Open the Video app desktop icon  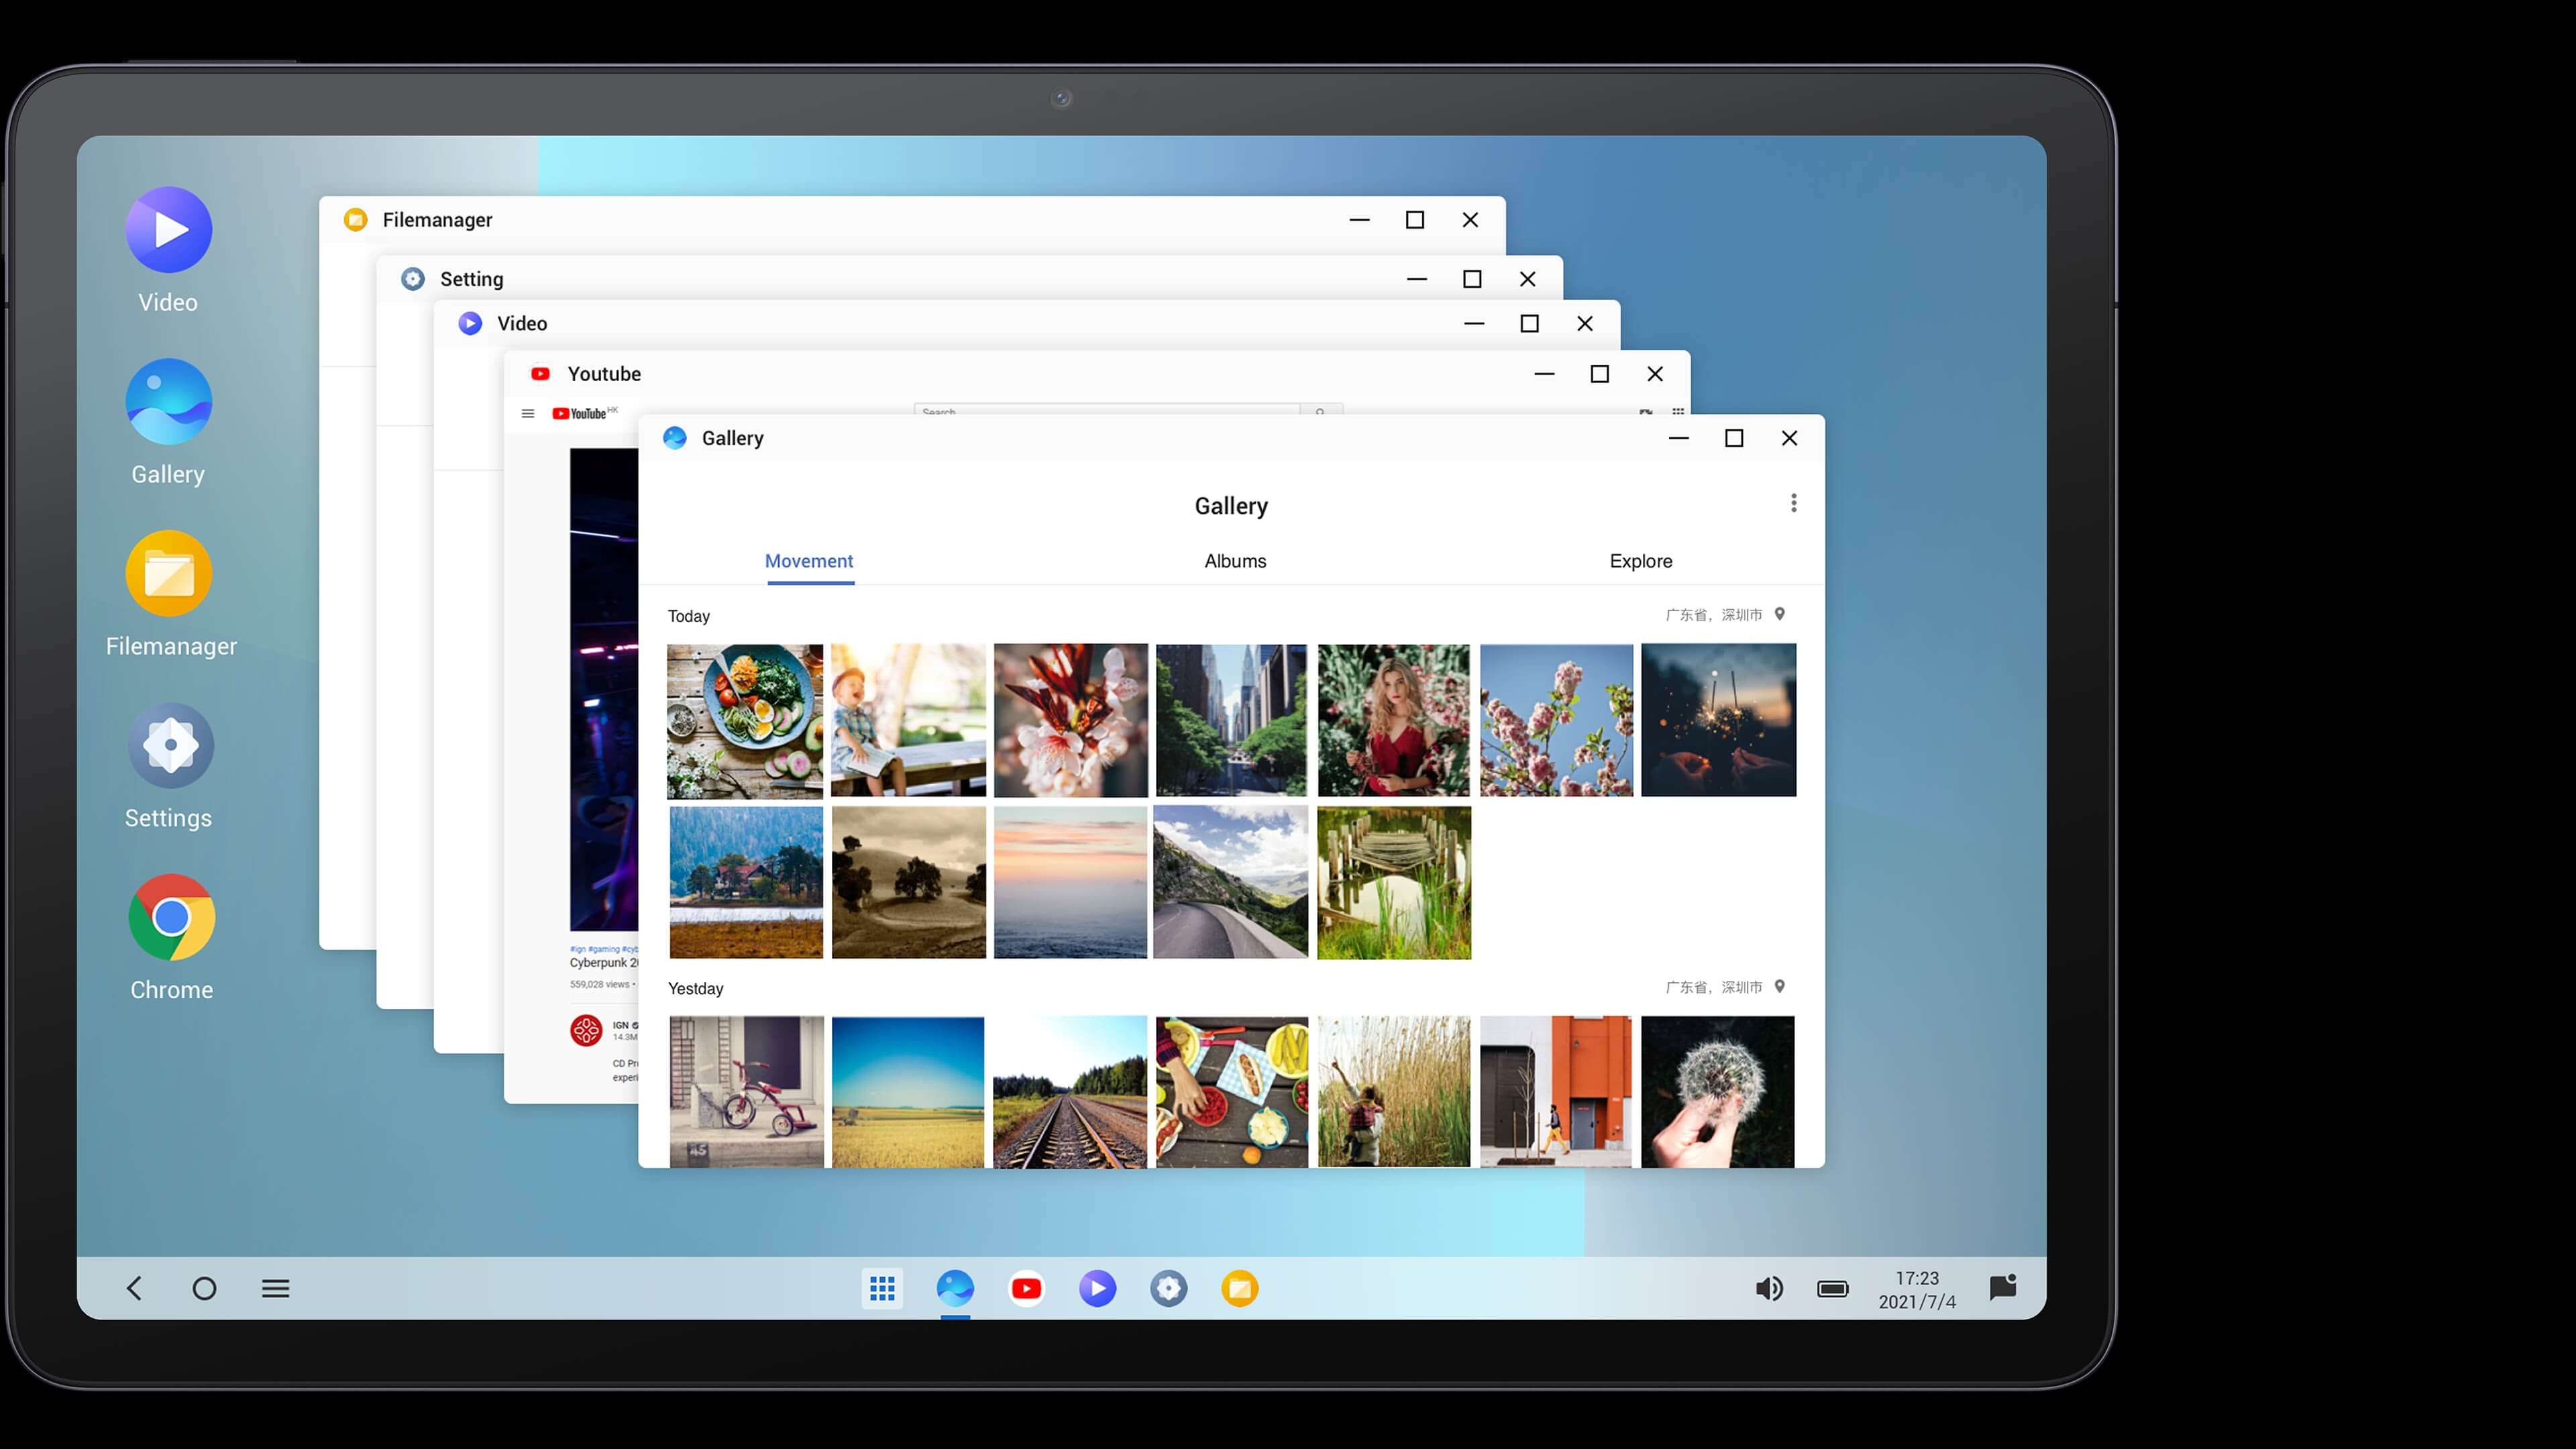pyautogui.click(x=168, y=230)
